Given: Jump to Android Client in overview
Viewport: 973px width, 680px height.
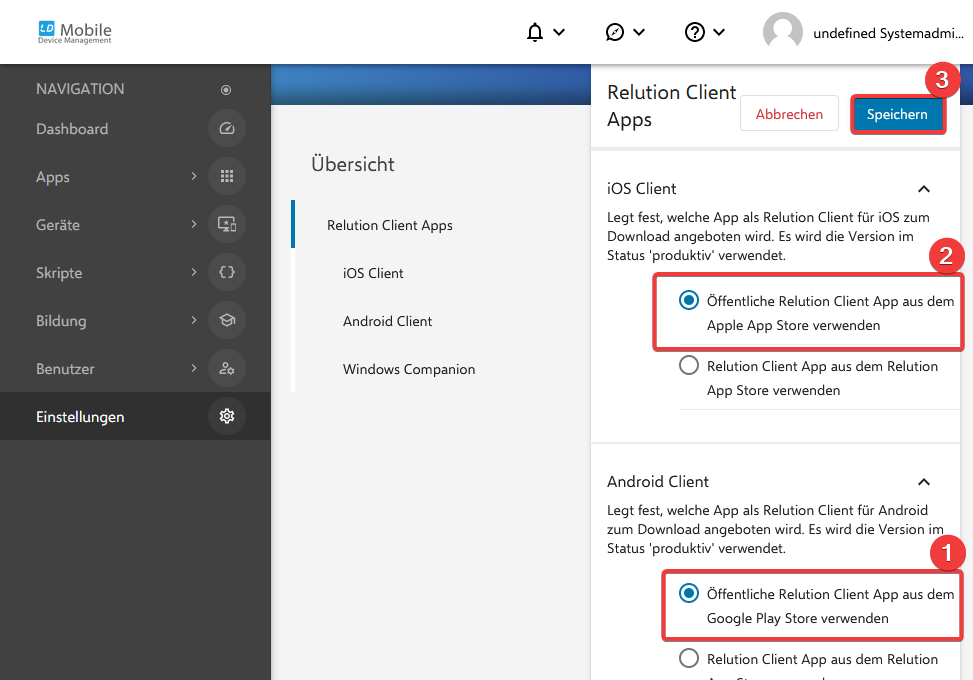Looking at the screenshot, I should tap(387, 321).
